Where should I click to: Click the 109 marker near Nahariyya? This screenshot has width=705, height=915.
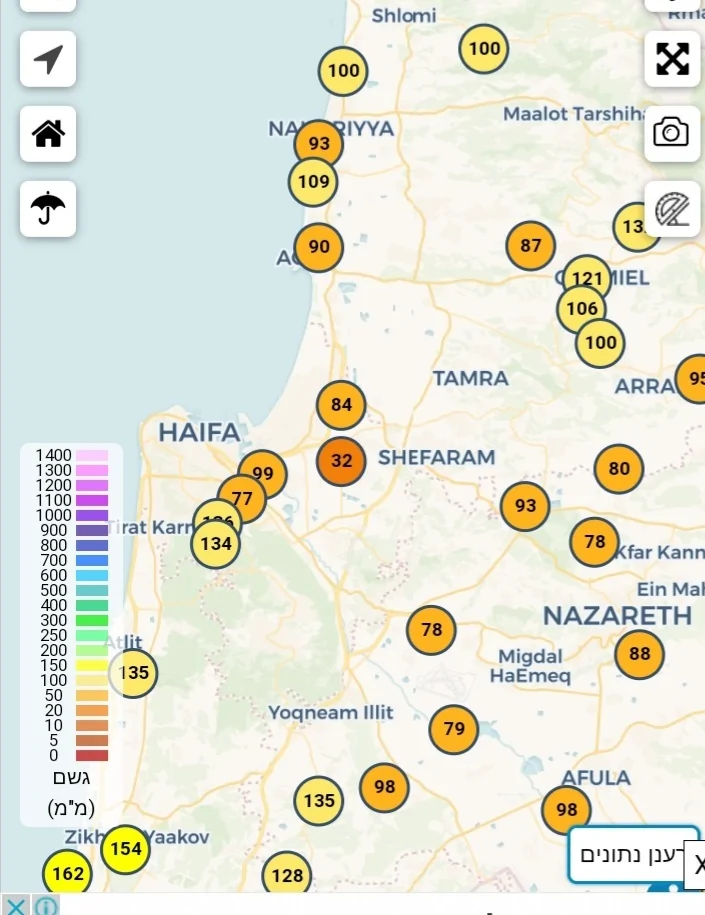313,182
